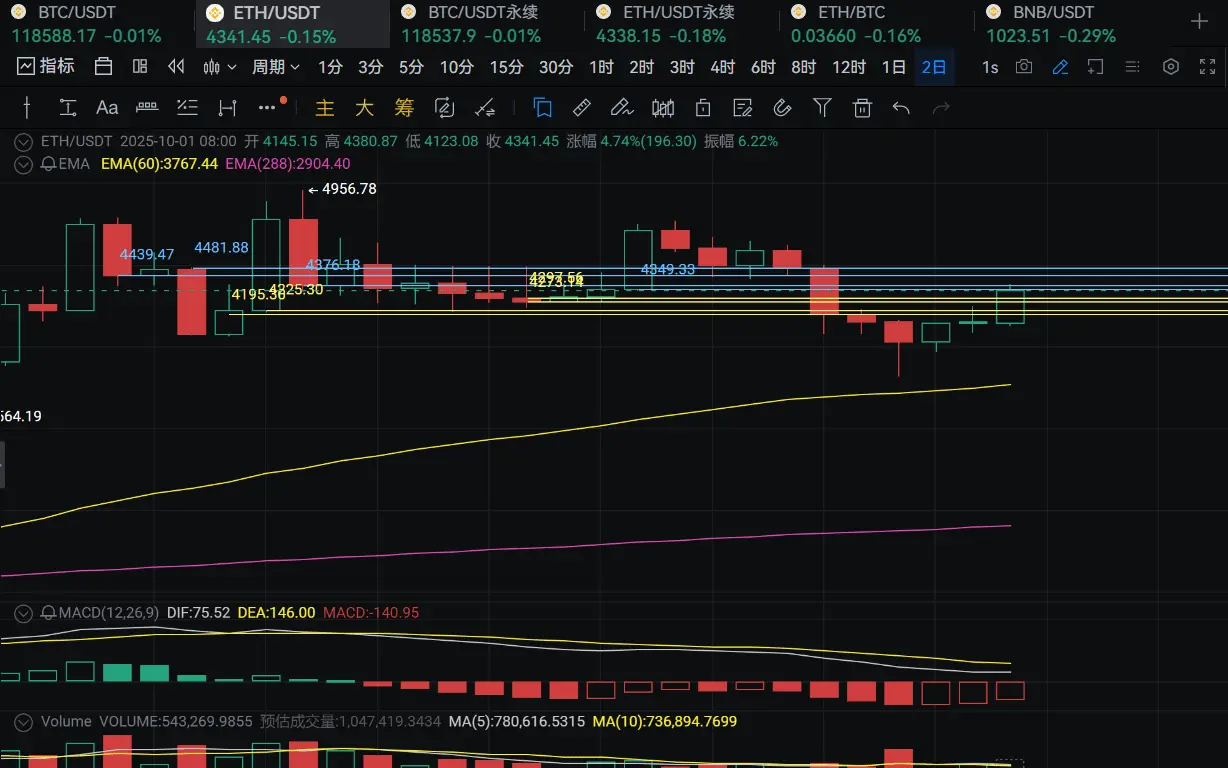This screenshot has height=768, width=1228.
Task: Click the orange 主 button
Action: [324, 108]
